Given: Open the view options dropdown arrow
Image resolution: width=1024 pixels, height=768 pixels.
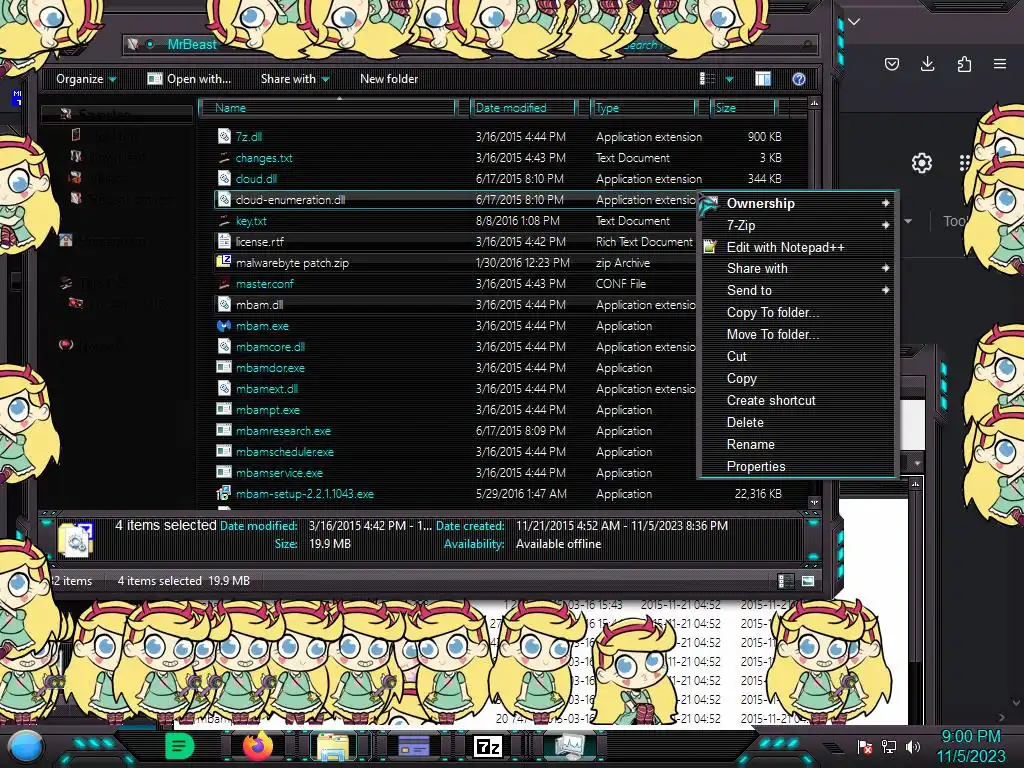Looking at the screenshot, I should tap(729, 79).
